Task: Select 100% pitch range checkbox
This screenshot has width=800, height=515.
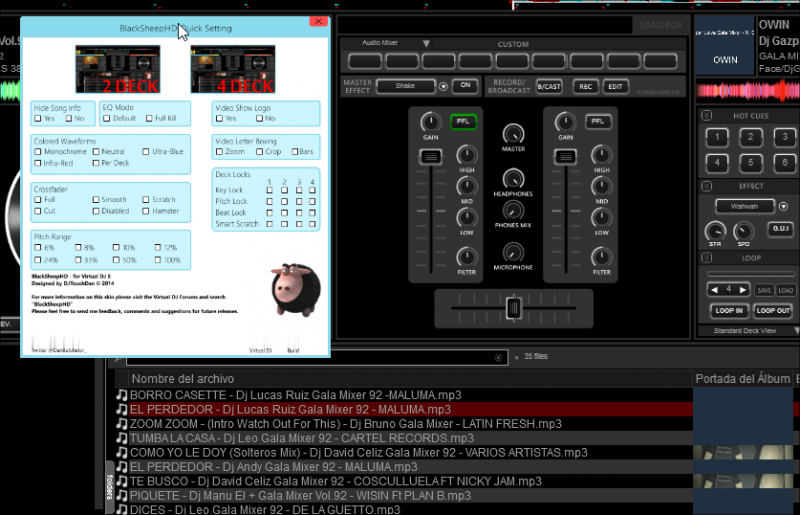Action: (158, 260)
